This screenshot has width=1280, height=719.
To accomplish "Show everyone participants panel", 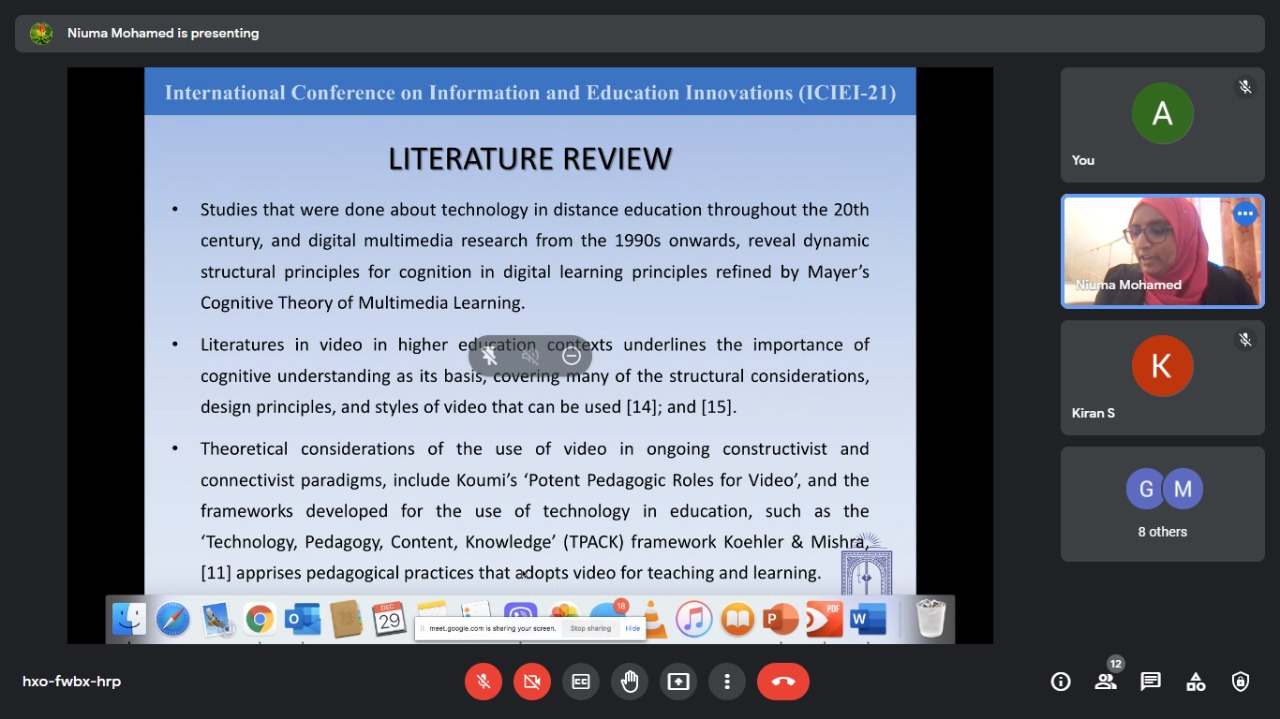I will coord(1105,682).
